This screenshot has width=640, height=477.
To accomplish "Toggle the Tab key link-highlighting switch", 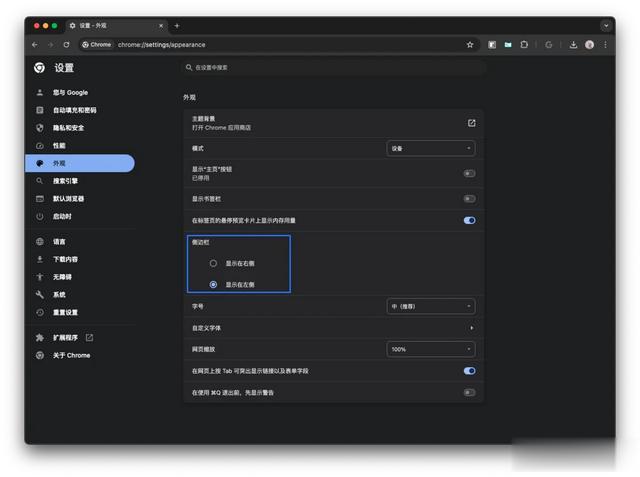I will 469,371.
